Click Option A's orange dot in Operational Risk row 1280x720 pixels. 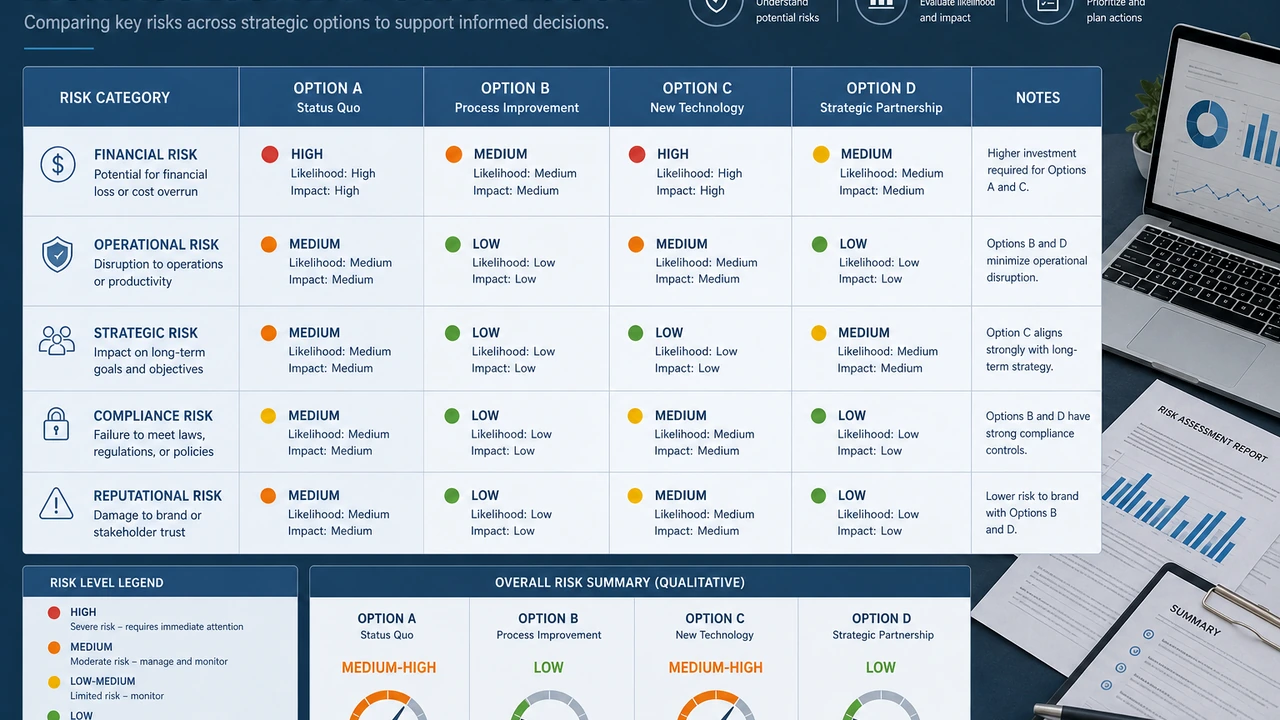pos(268,244)
